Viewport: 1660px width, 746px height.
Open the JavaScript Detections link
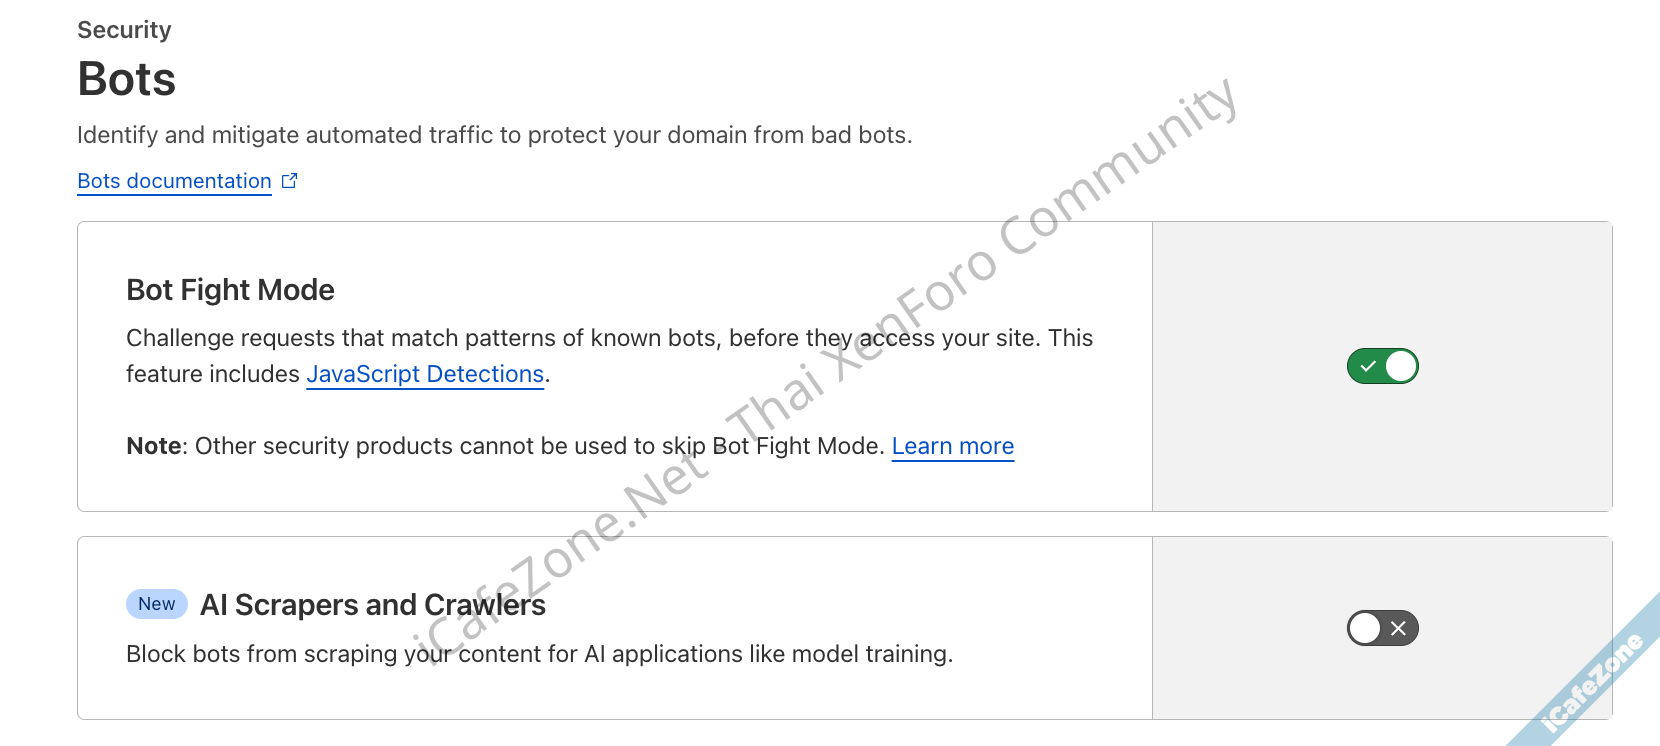tap(425, 374)
